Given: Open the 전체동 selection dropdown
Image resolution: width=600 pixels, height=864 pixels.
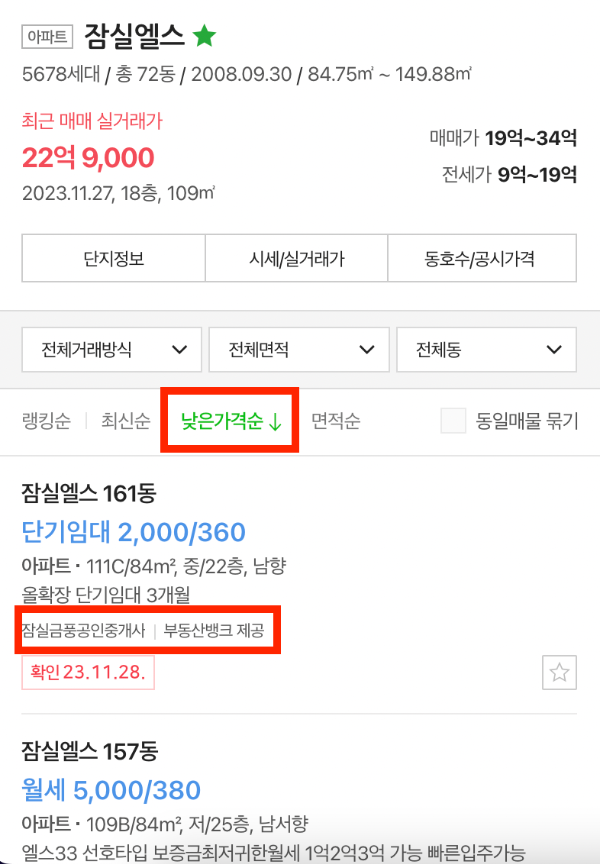Looking at the screenshot, I should pos(486,349).
